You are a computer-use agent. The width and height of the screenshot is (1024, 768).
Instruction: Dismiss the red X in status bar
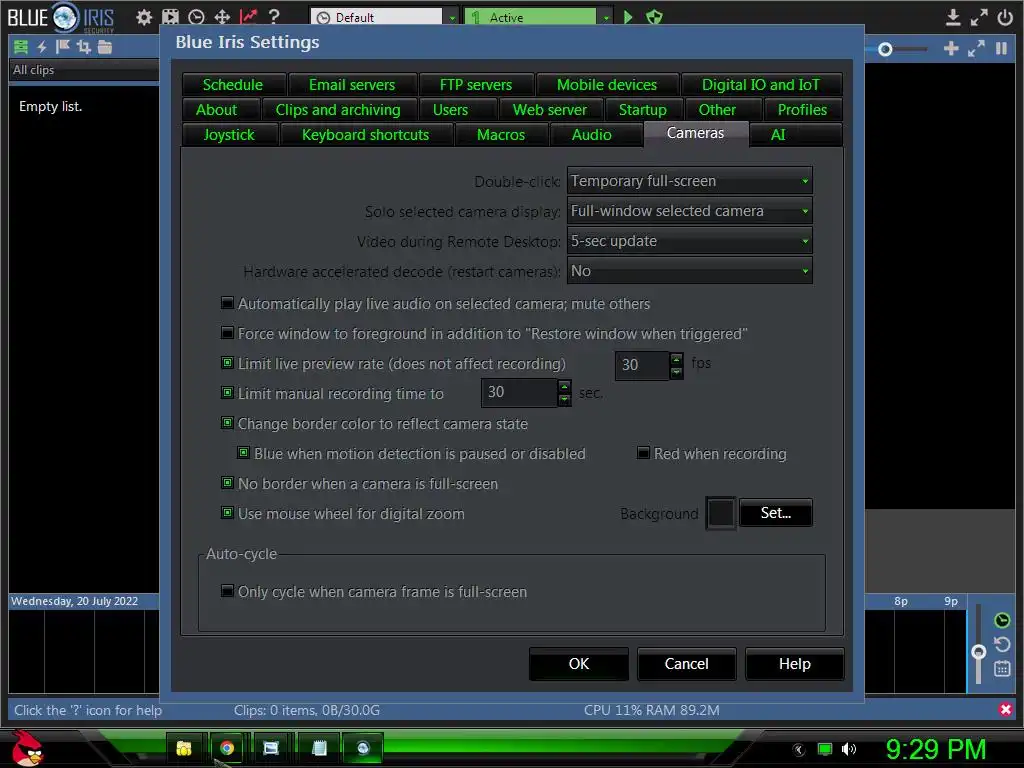pos(1006,709)
